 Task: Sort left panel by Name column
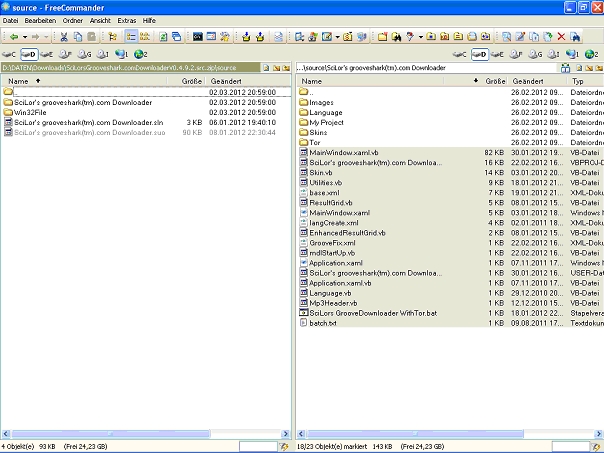coord(85,81)
